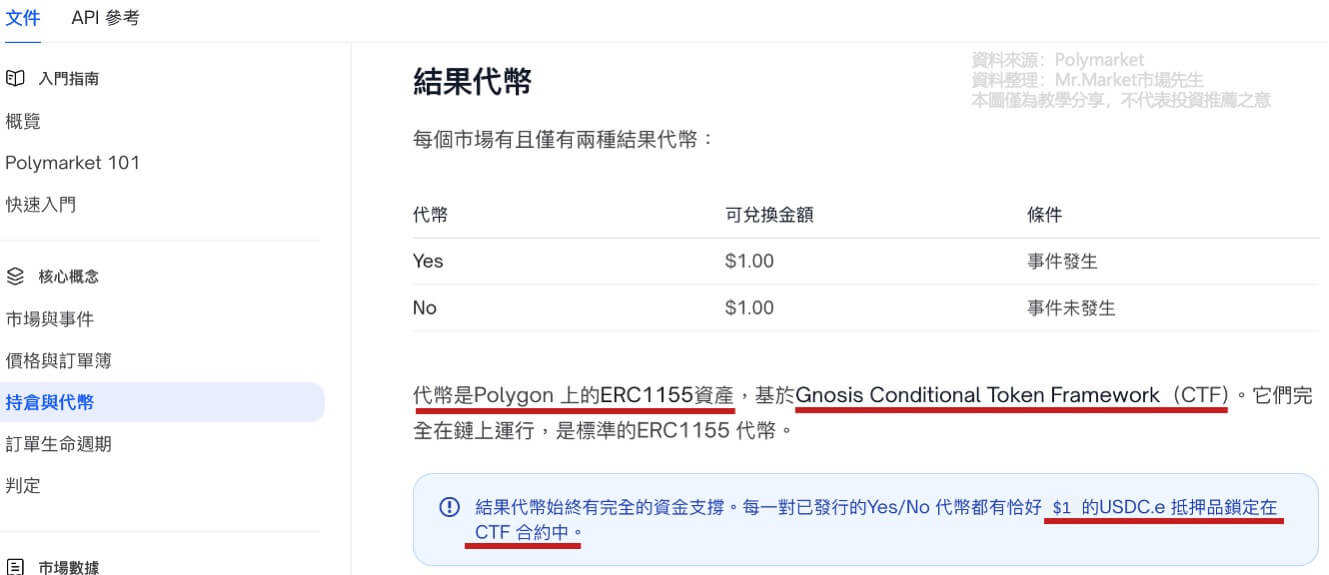Screen dimensions: 1329x575
Task: Open the 訂單生命週期 page
Action: pyautogui.click(x=59, y=444)
